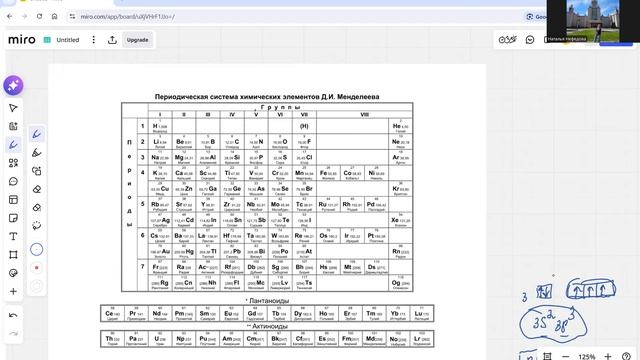Choose the Select cursor tool
The image size is (640, 360).
click(13, 108)
